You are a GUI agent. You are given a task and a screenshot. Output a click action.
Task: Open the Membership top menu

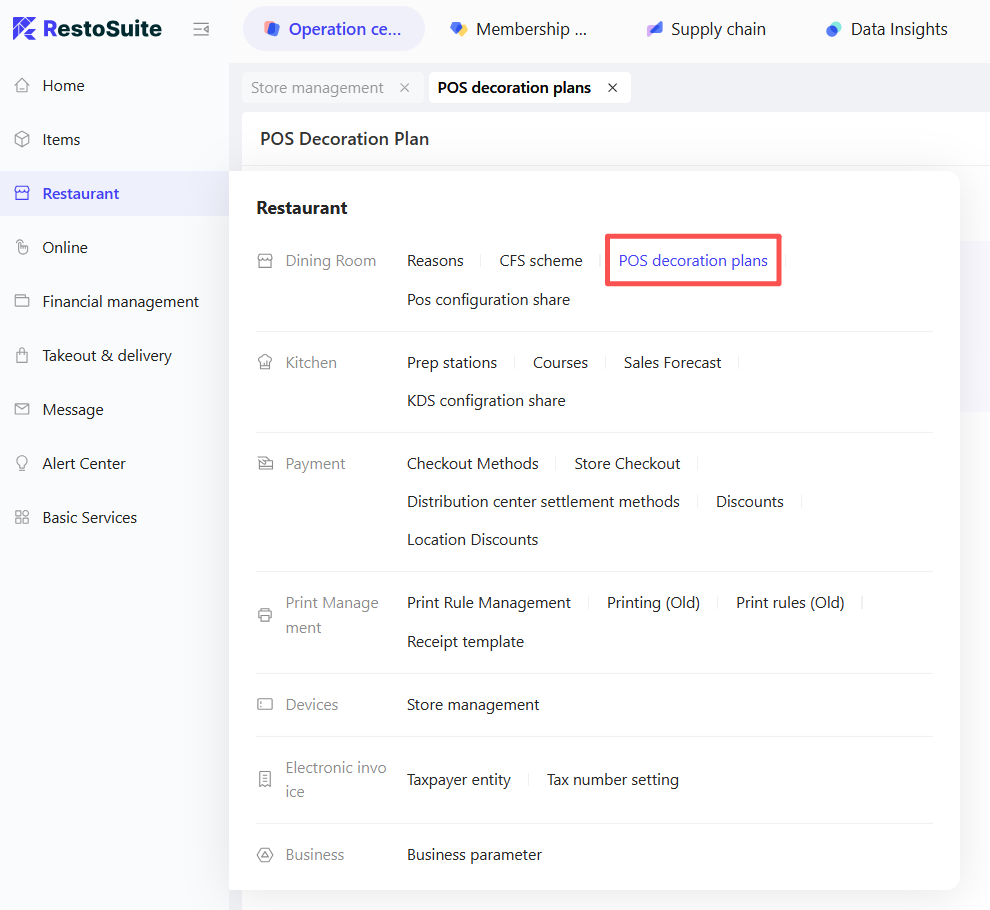[x=519, y=29]
